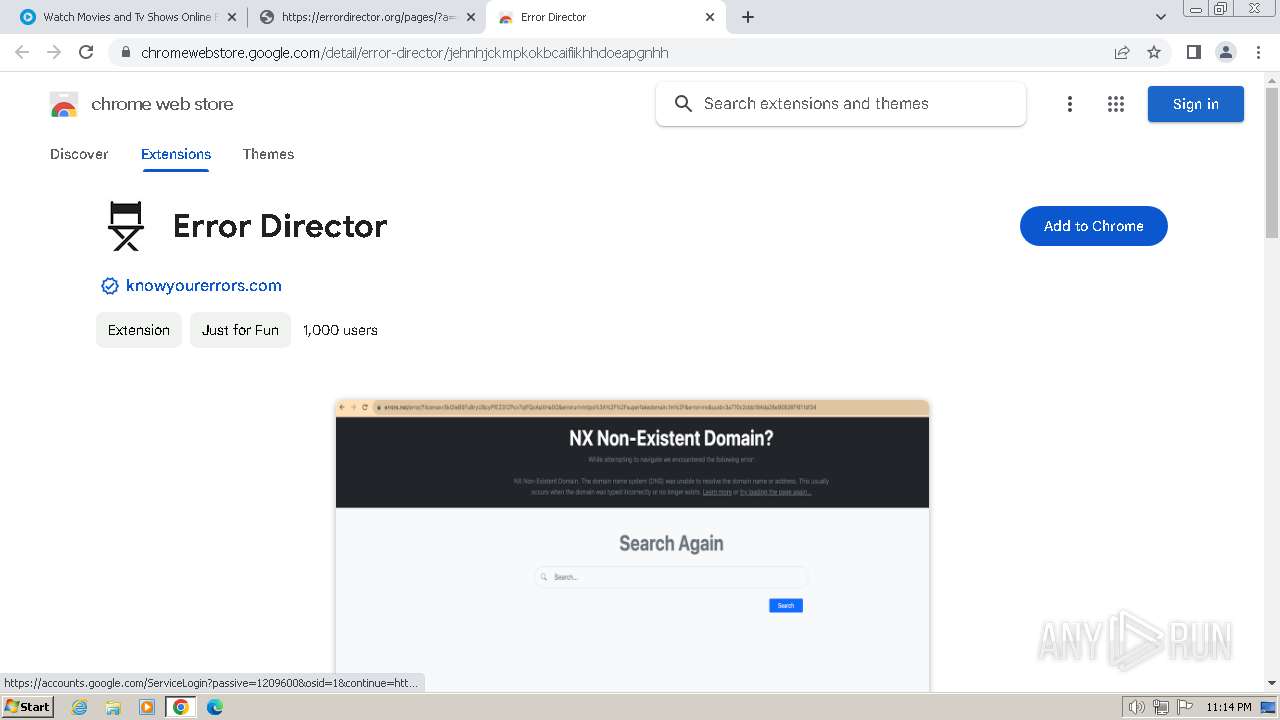Go to the Themes tab

point(268,154)
